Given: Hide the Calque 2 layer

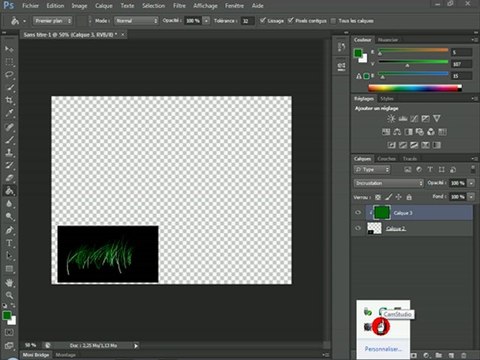Looking at the screenshot, I should coord(358,228).
